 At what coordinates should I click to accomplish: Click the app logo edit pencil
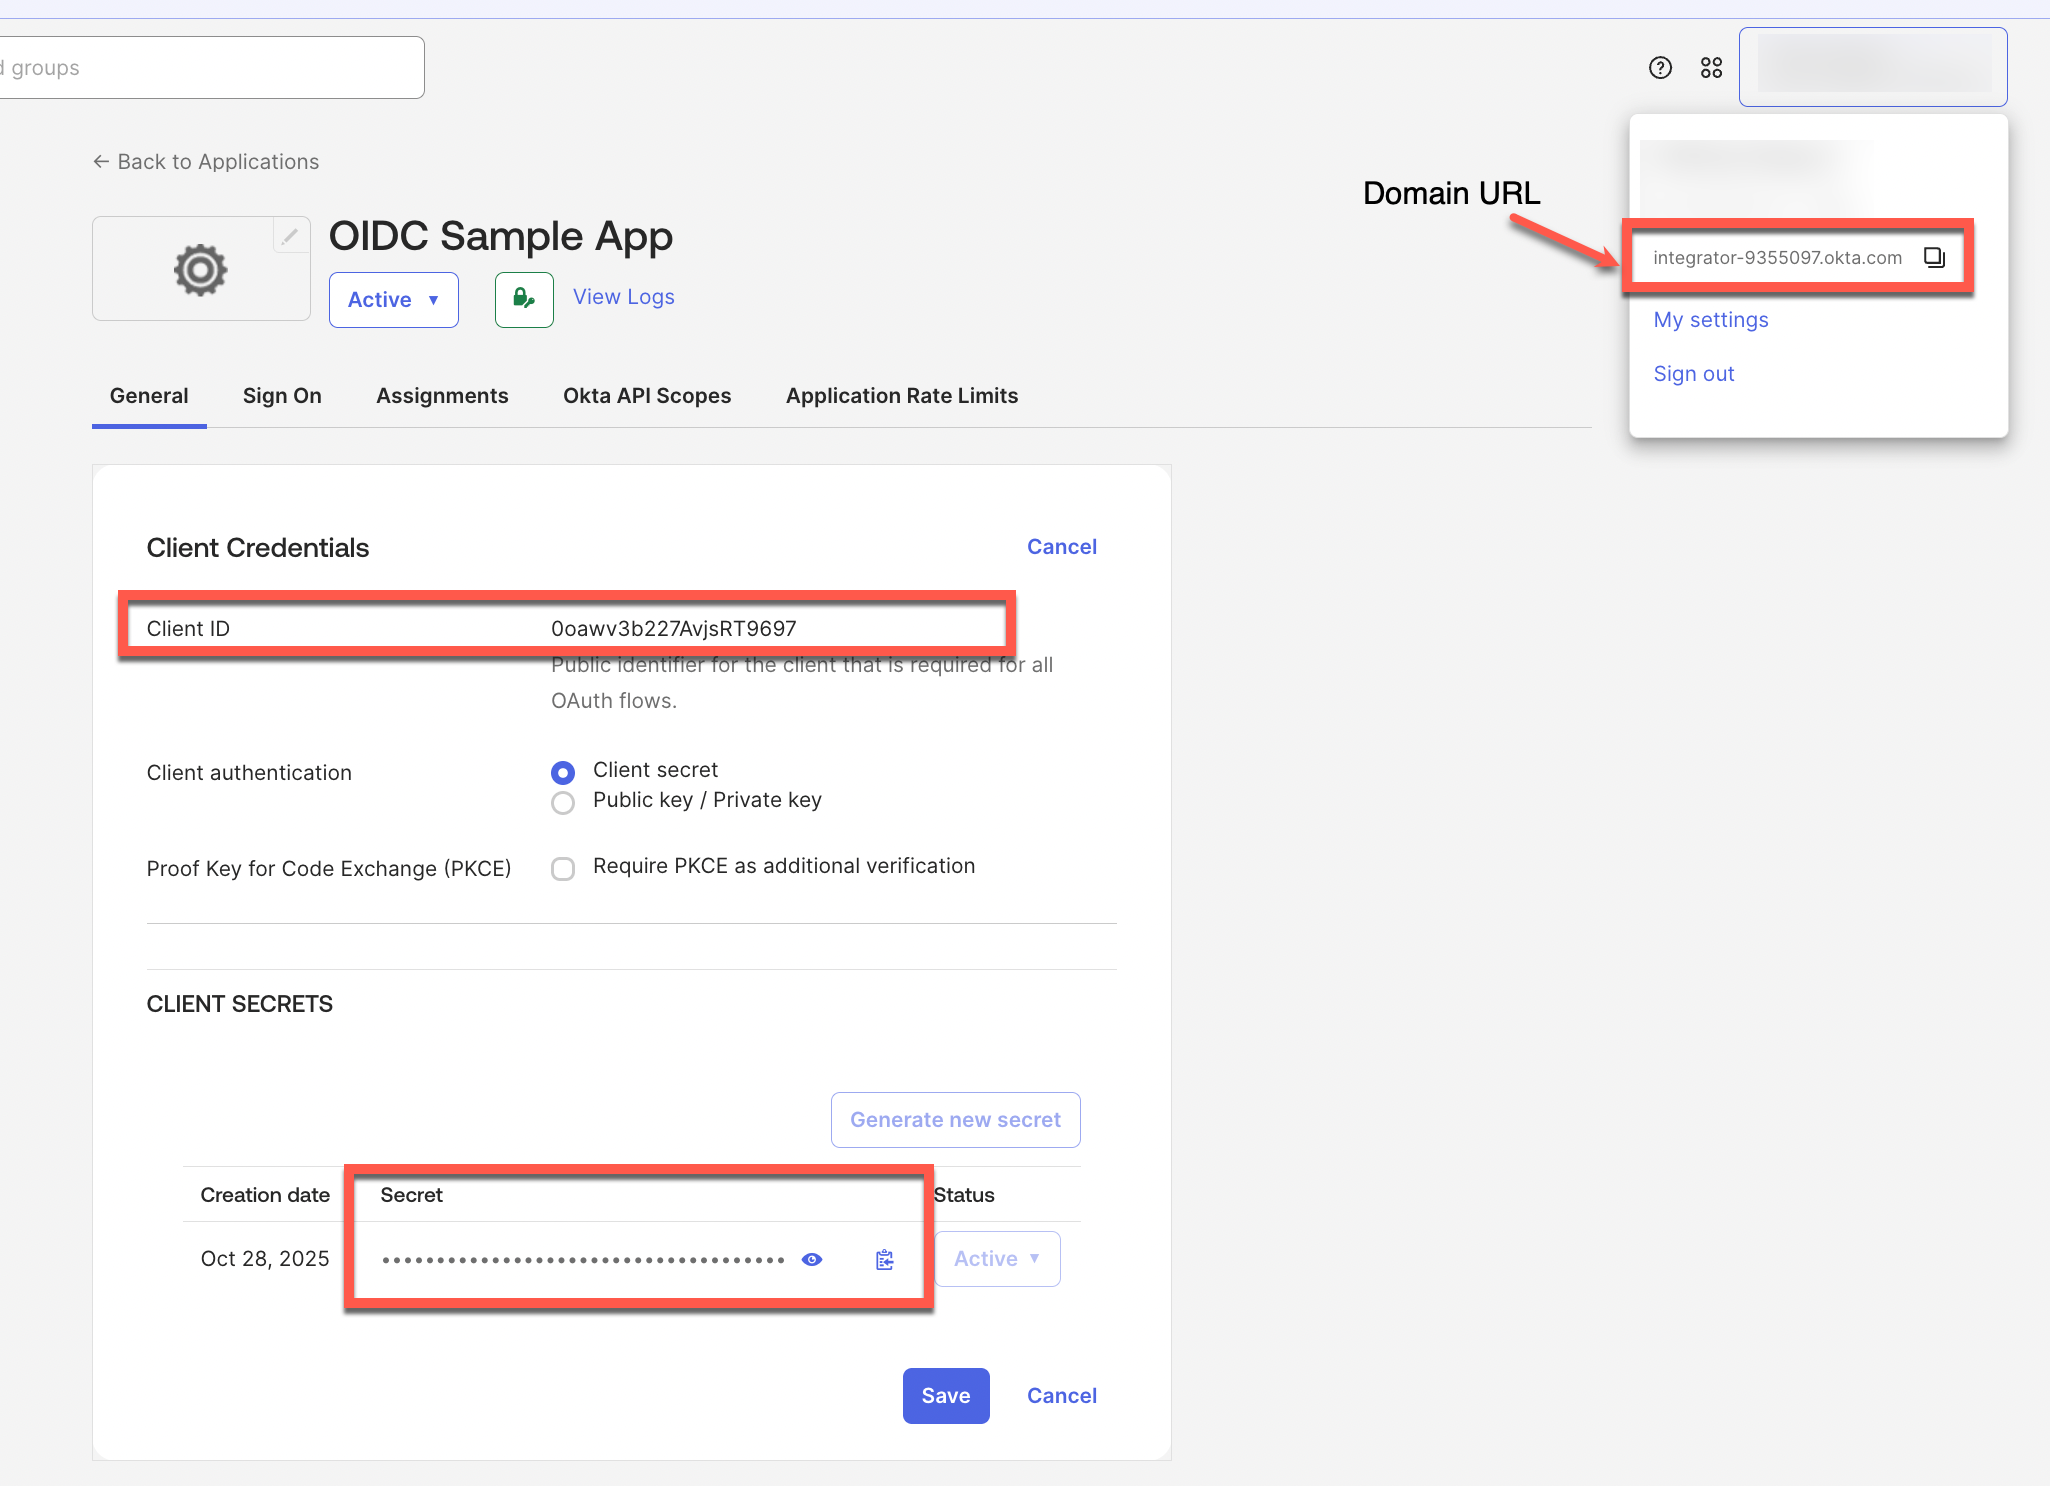click(290, 237)
